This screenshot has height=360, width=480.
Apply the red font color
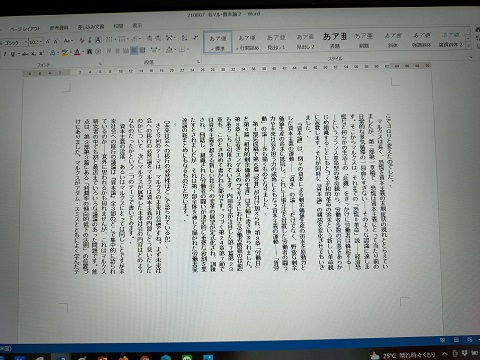tap(77, 52)
